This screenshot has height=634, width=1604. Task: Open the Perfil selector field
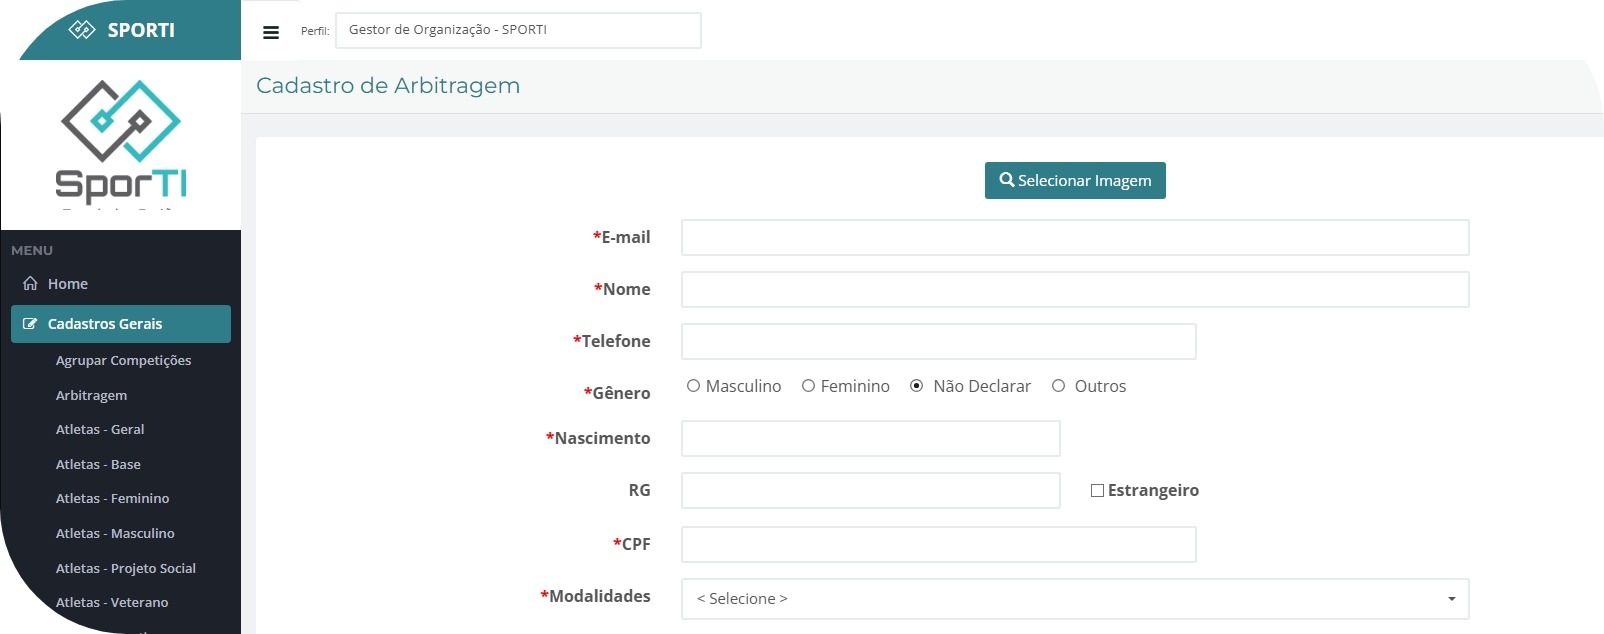[x=518, y=30]
